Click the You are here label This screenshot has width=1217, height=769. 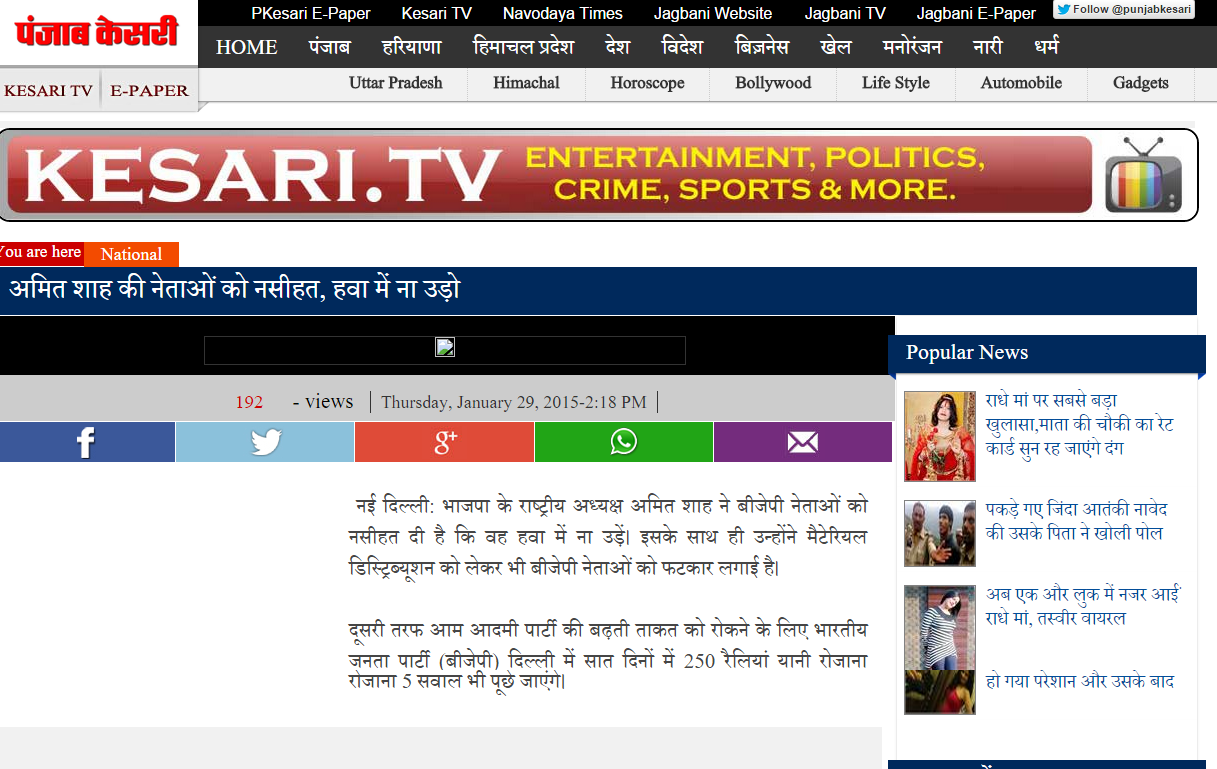(x=40, y=252)
